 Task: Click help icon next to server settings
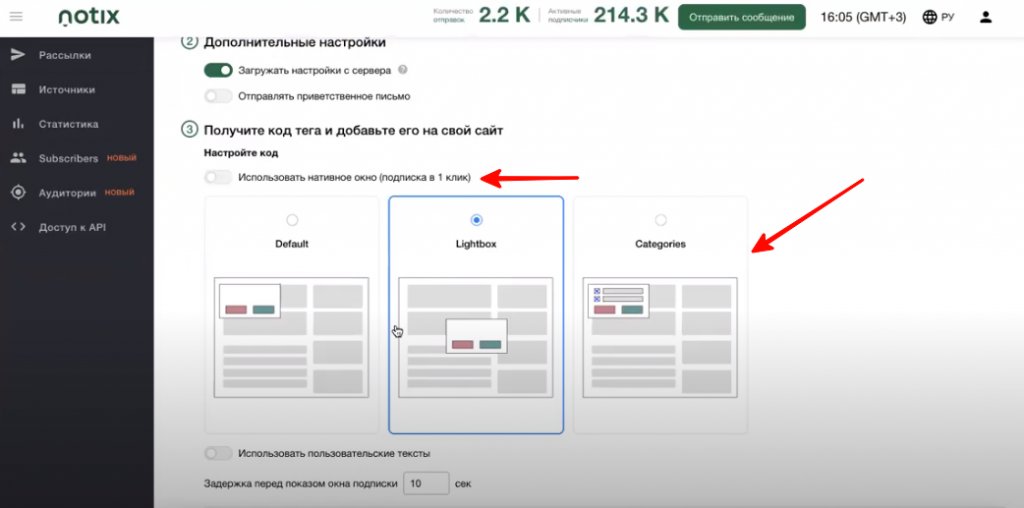(402, 70)
